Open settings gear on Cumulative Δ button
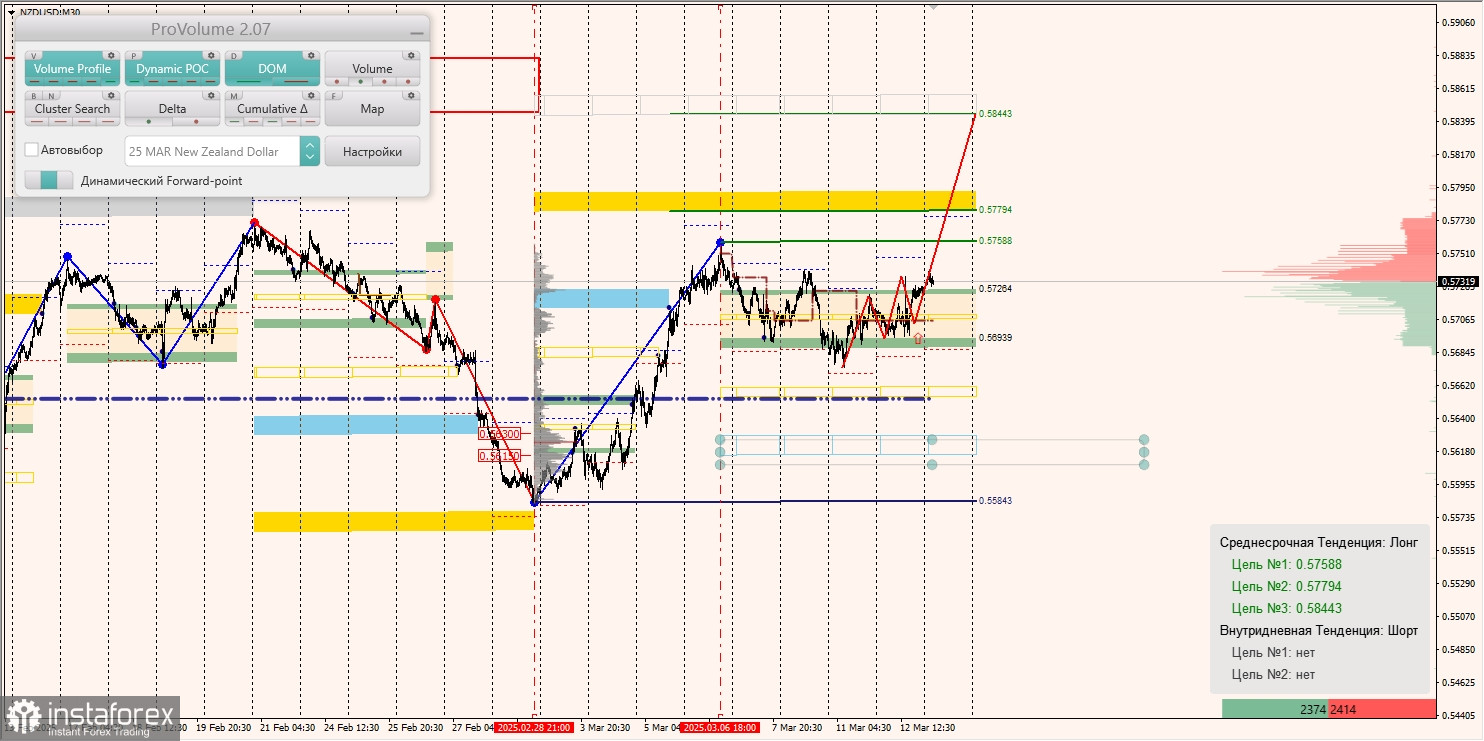Viewport: 1484px width, 741px height. pyautogui.click(x=311, y=95)
